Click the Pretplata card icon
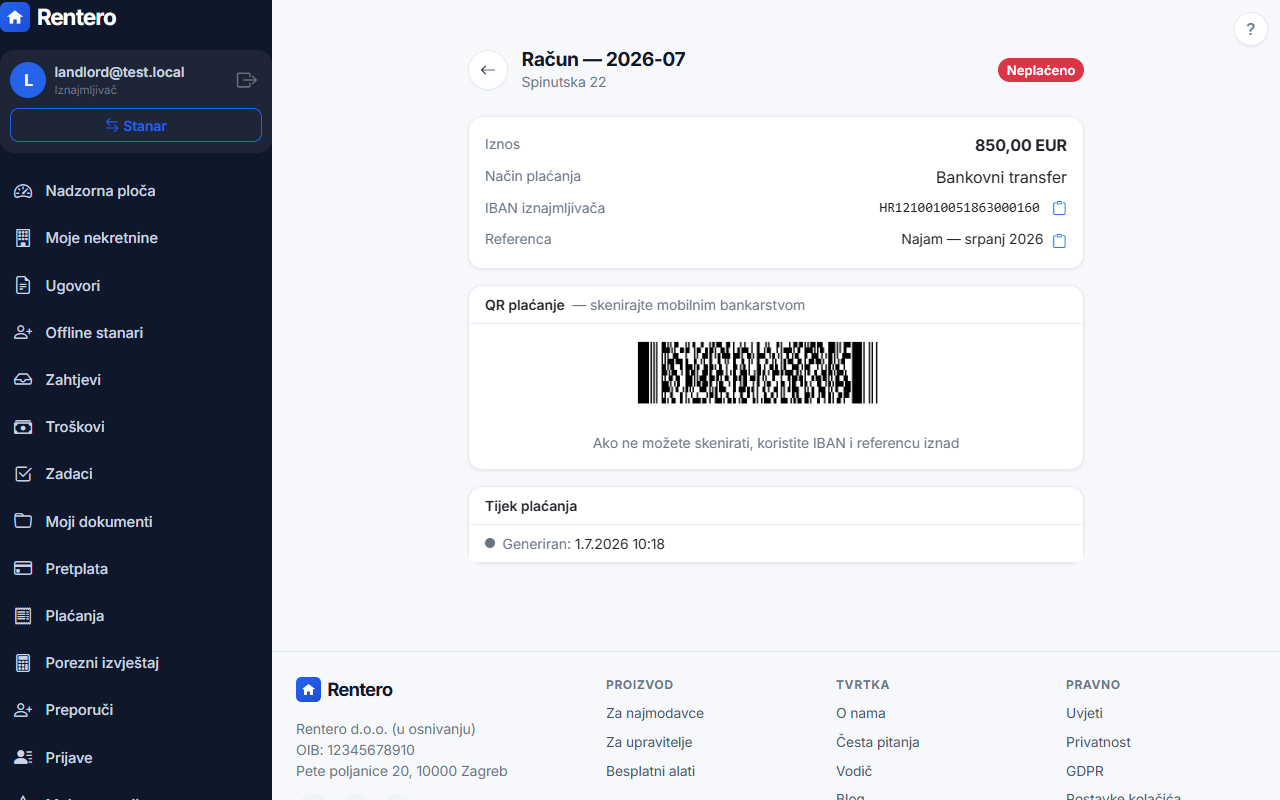Viewport: 1280px width, 800px height. [23, 568]
